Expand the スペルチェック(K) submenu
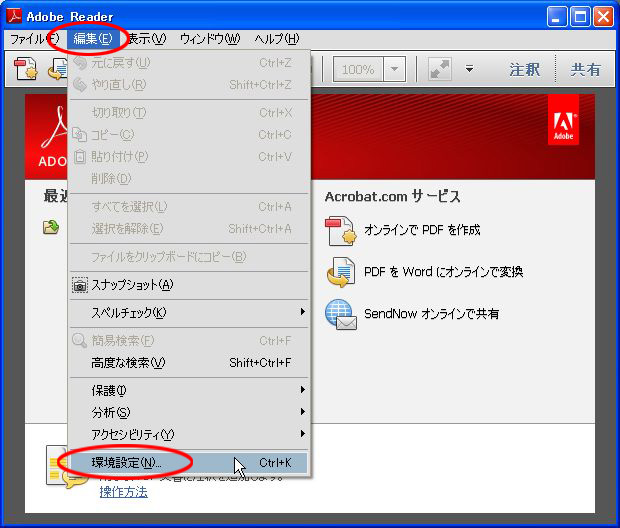The image size is (620, 528). 189,313
